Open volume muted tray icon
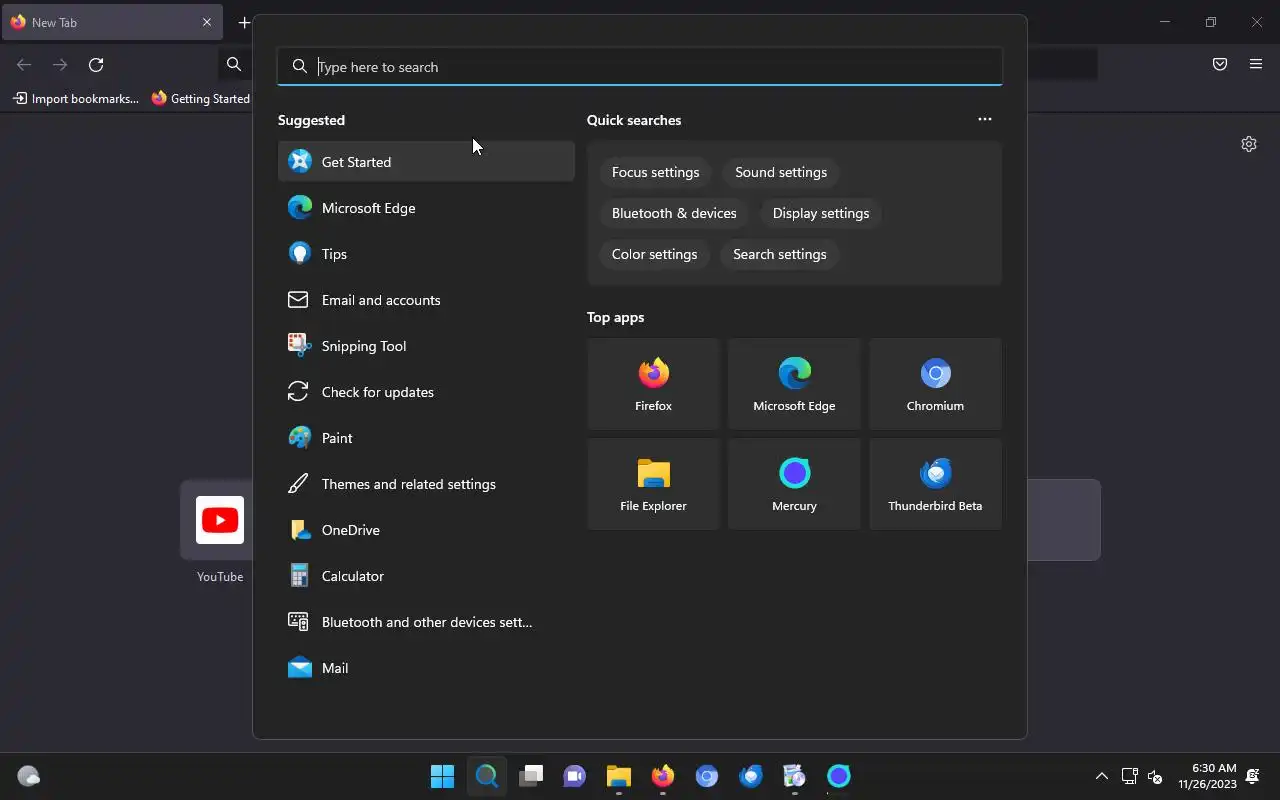This screenshot has width=1280, height=800. [x=1155, y=776]
